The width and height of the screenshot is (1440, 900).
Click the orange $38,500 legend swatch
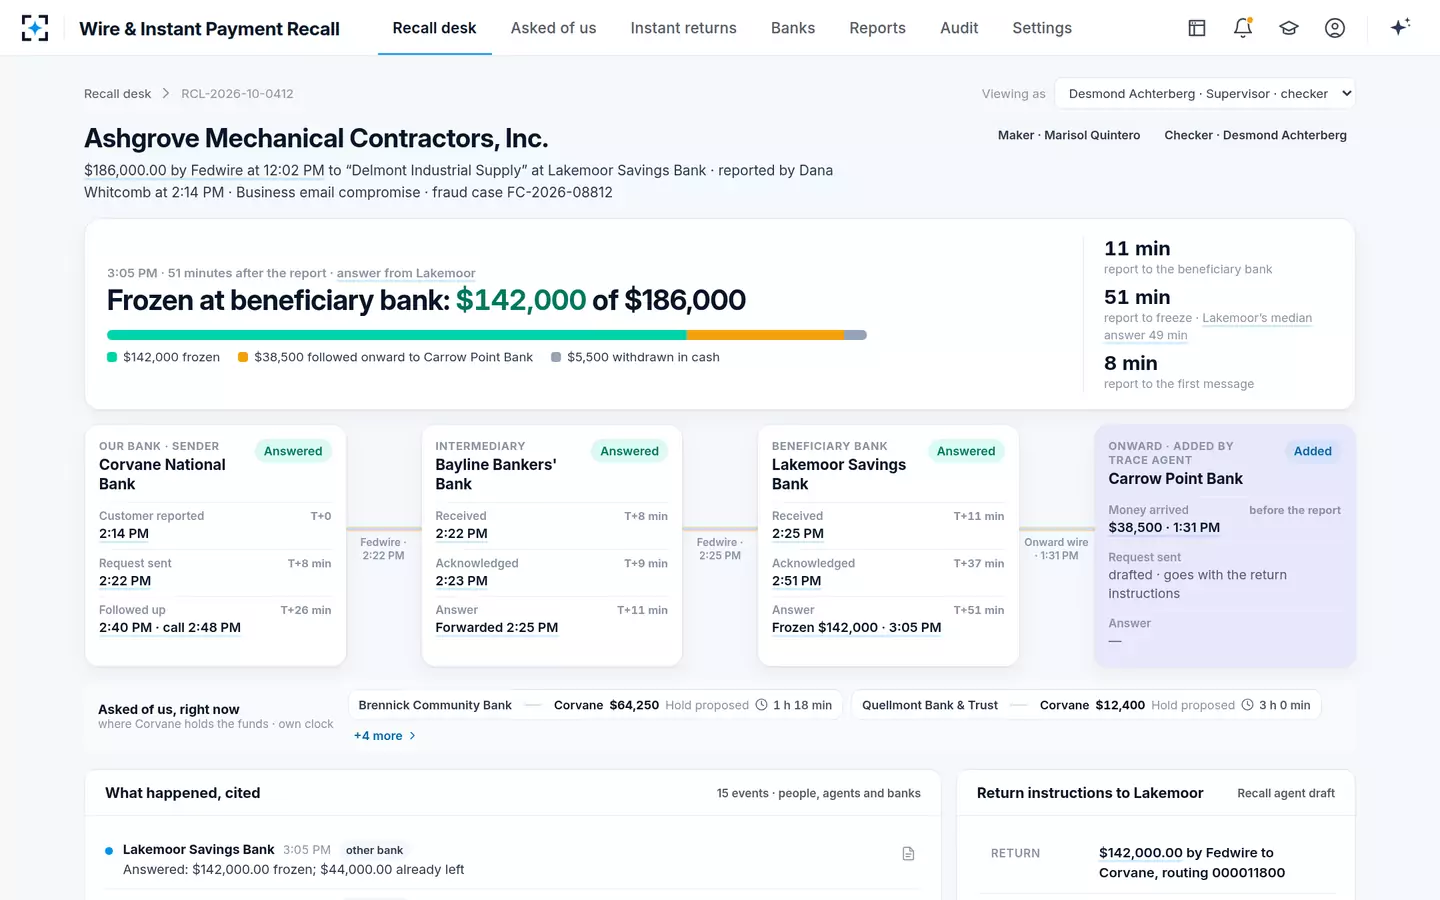coord(243,357)
